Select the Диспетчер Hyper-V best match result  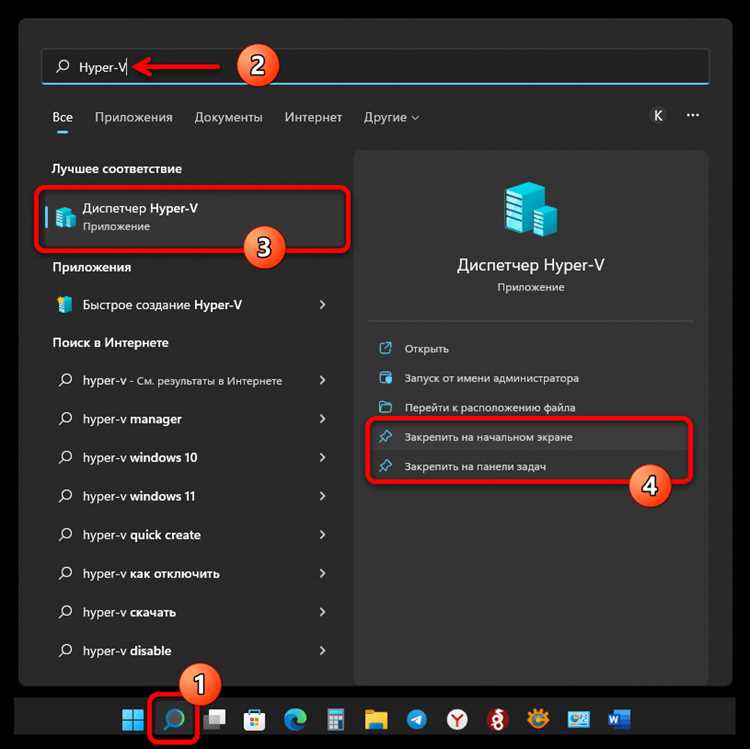(x=193, y=217)
